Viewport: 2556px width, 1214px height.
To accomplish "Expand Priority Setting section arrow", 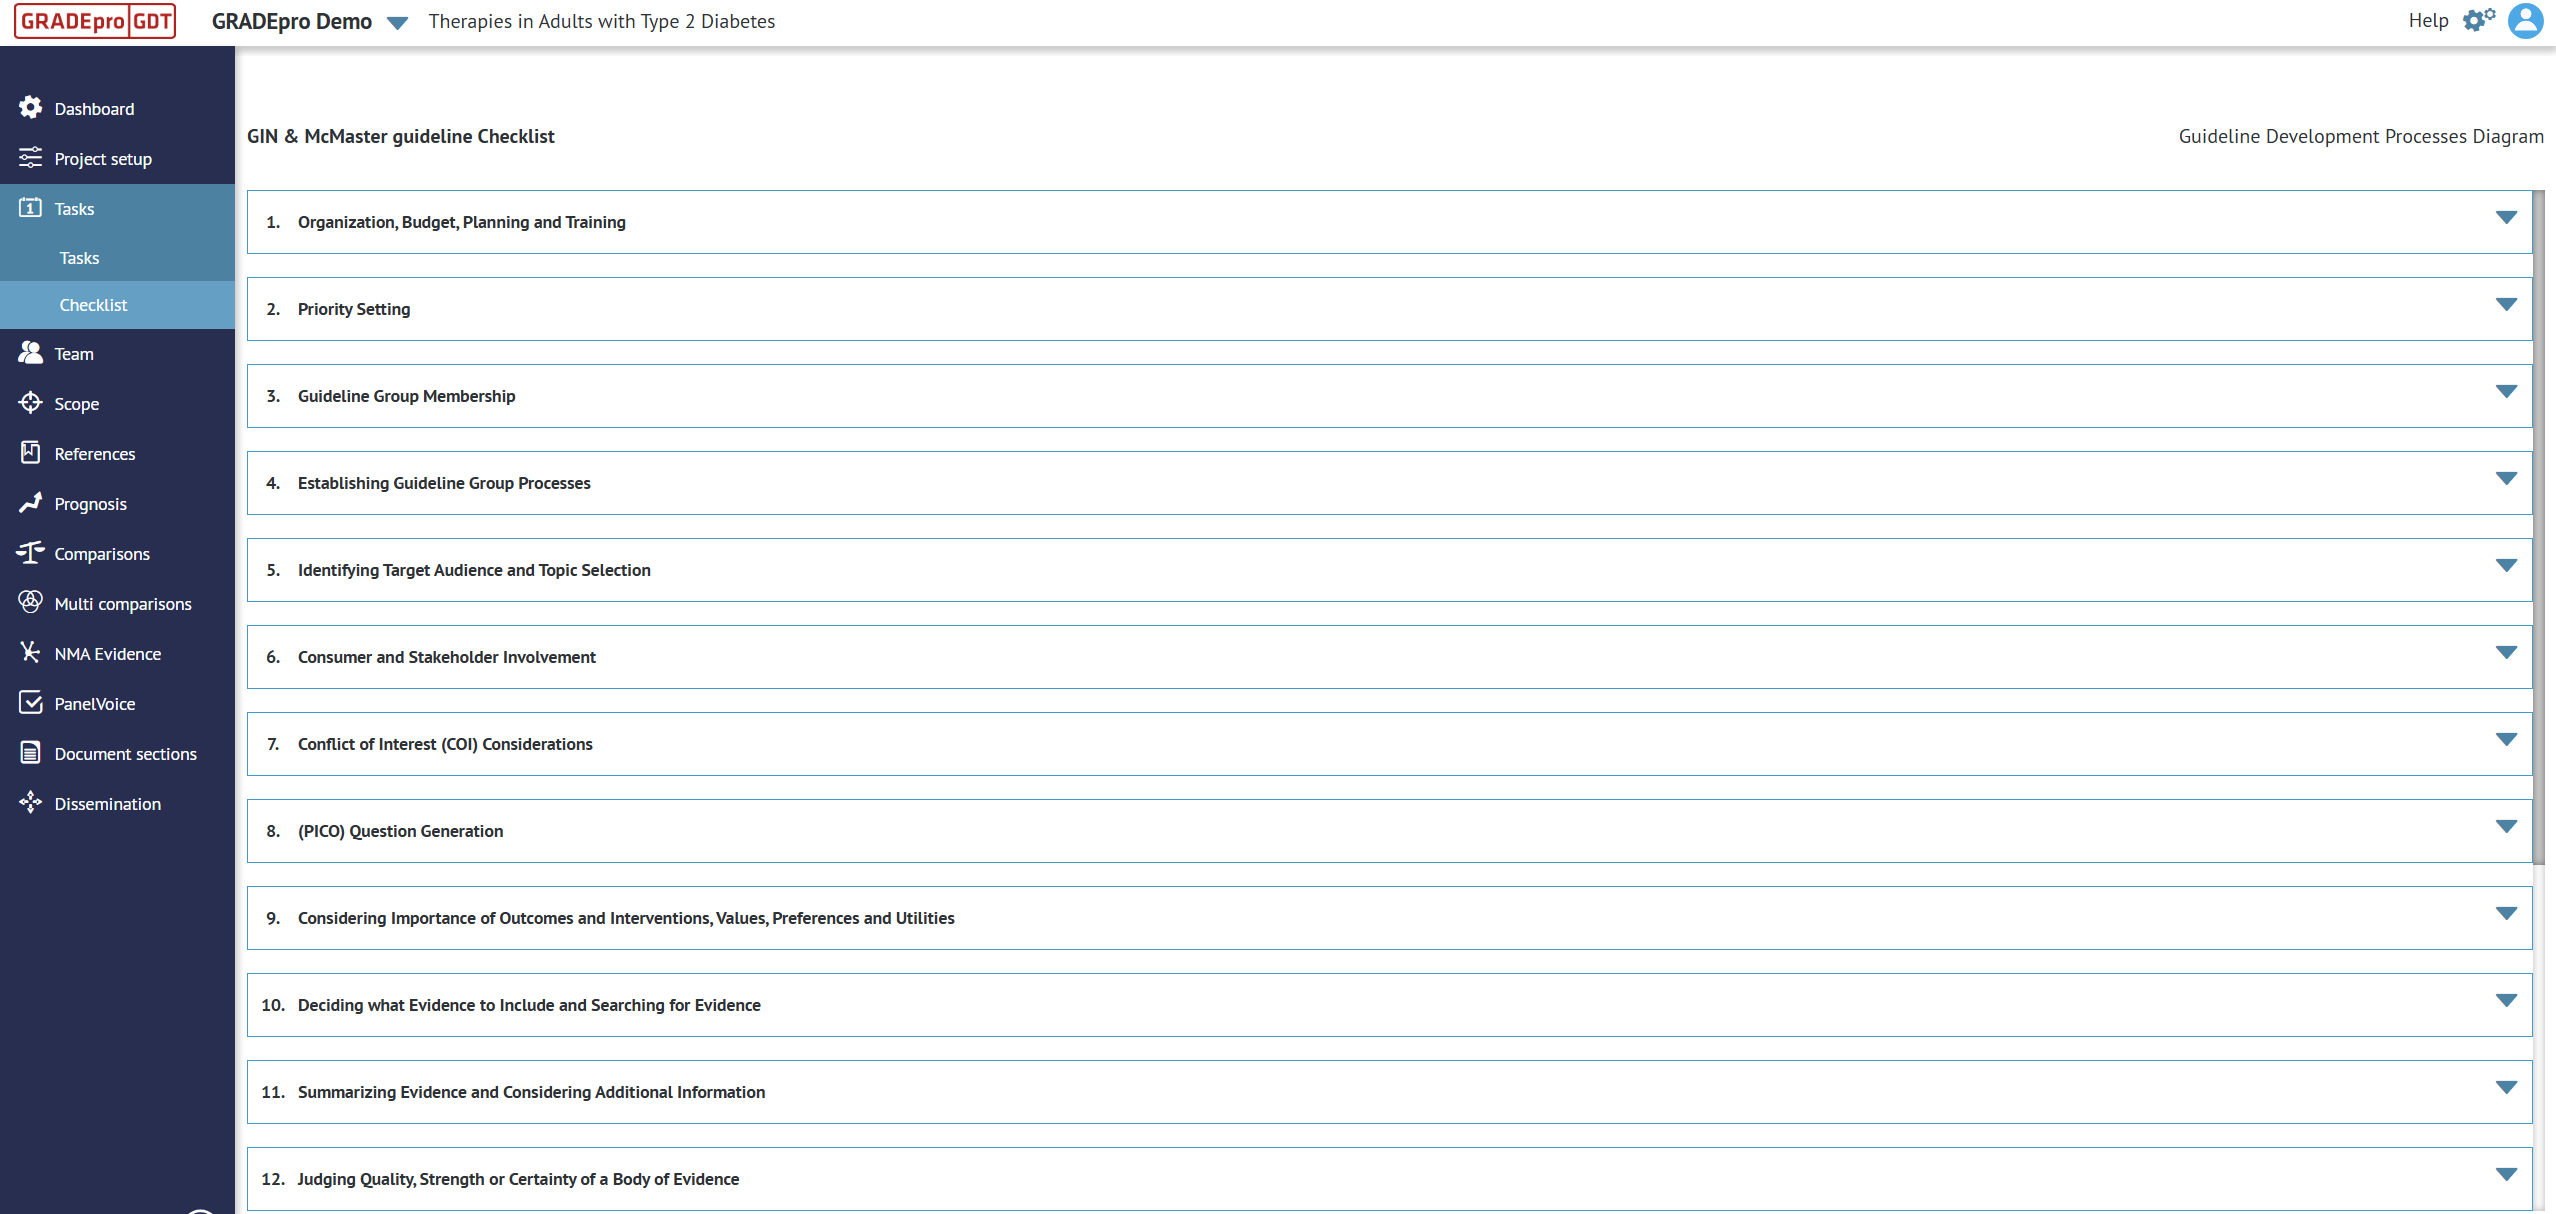I will [x=2506, y=304].
